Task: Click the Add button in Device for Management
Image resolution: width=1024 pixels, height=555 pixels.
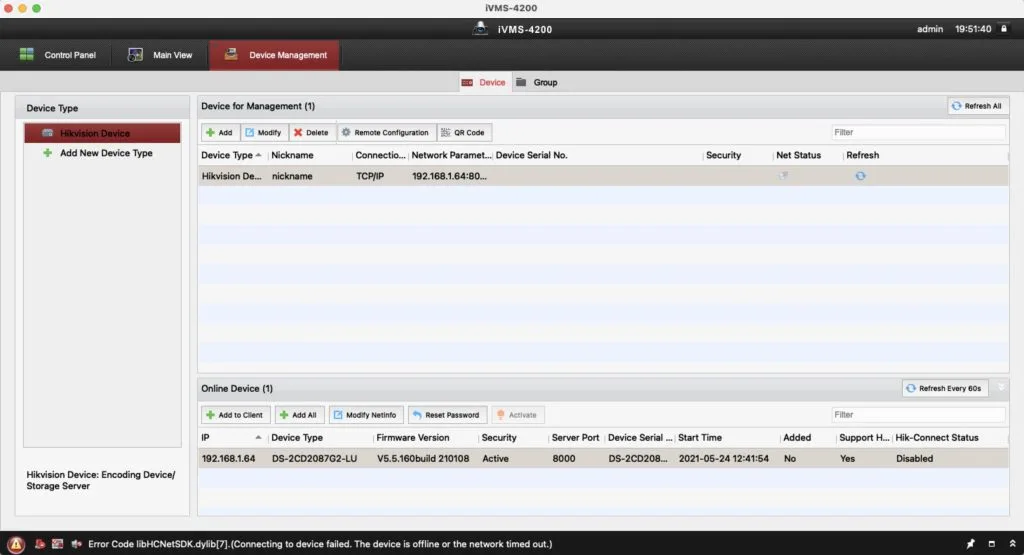Action: (220, 133)
